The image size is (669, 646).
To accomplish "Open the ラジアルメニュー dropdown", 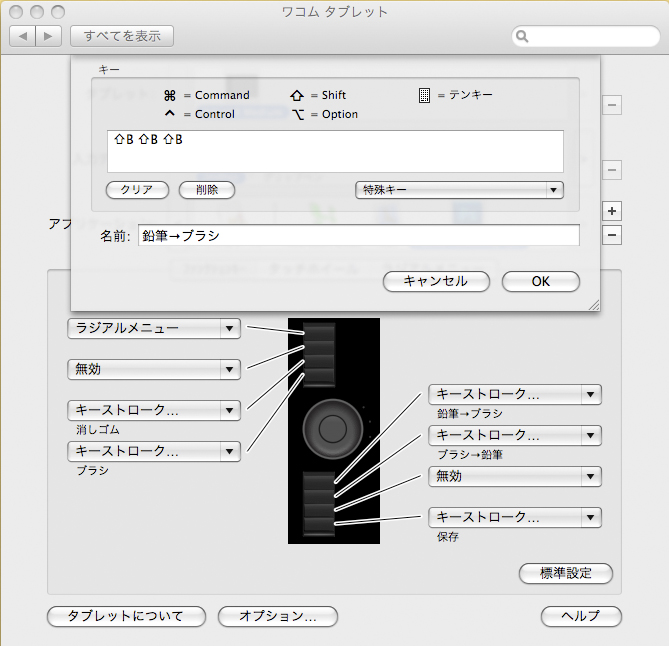I will pyautogui.click(x=154, y=328).
